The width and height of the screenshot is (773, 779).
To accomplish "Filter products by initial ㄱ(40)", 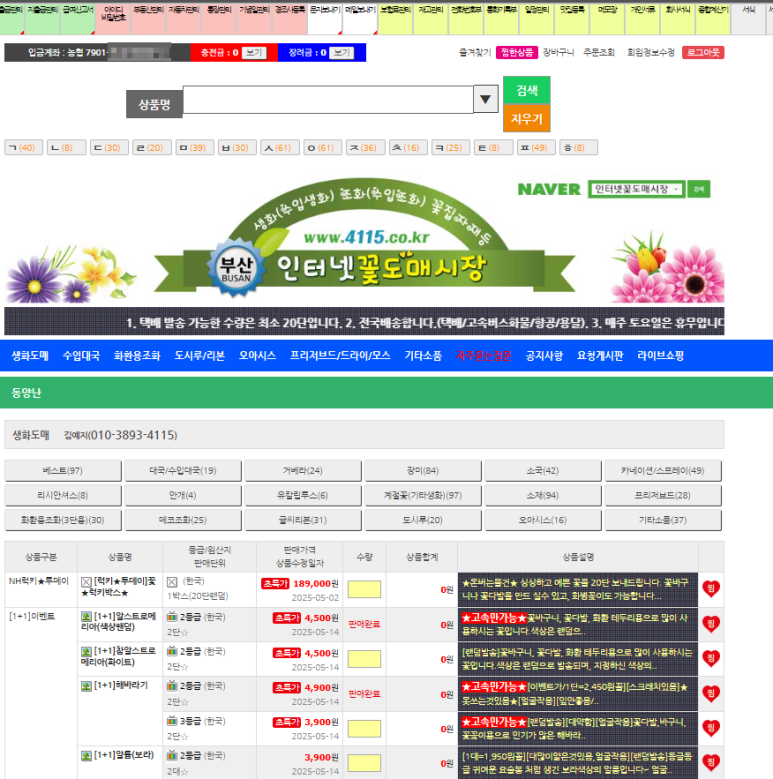I will [23, 148].
